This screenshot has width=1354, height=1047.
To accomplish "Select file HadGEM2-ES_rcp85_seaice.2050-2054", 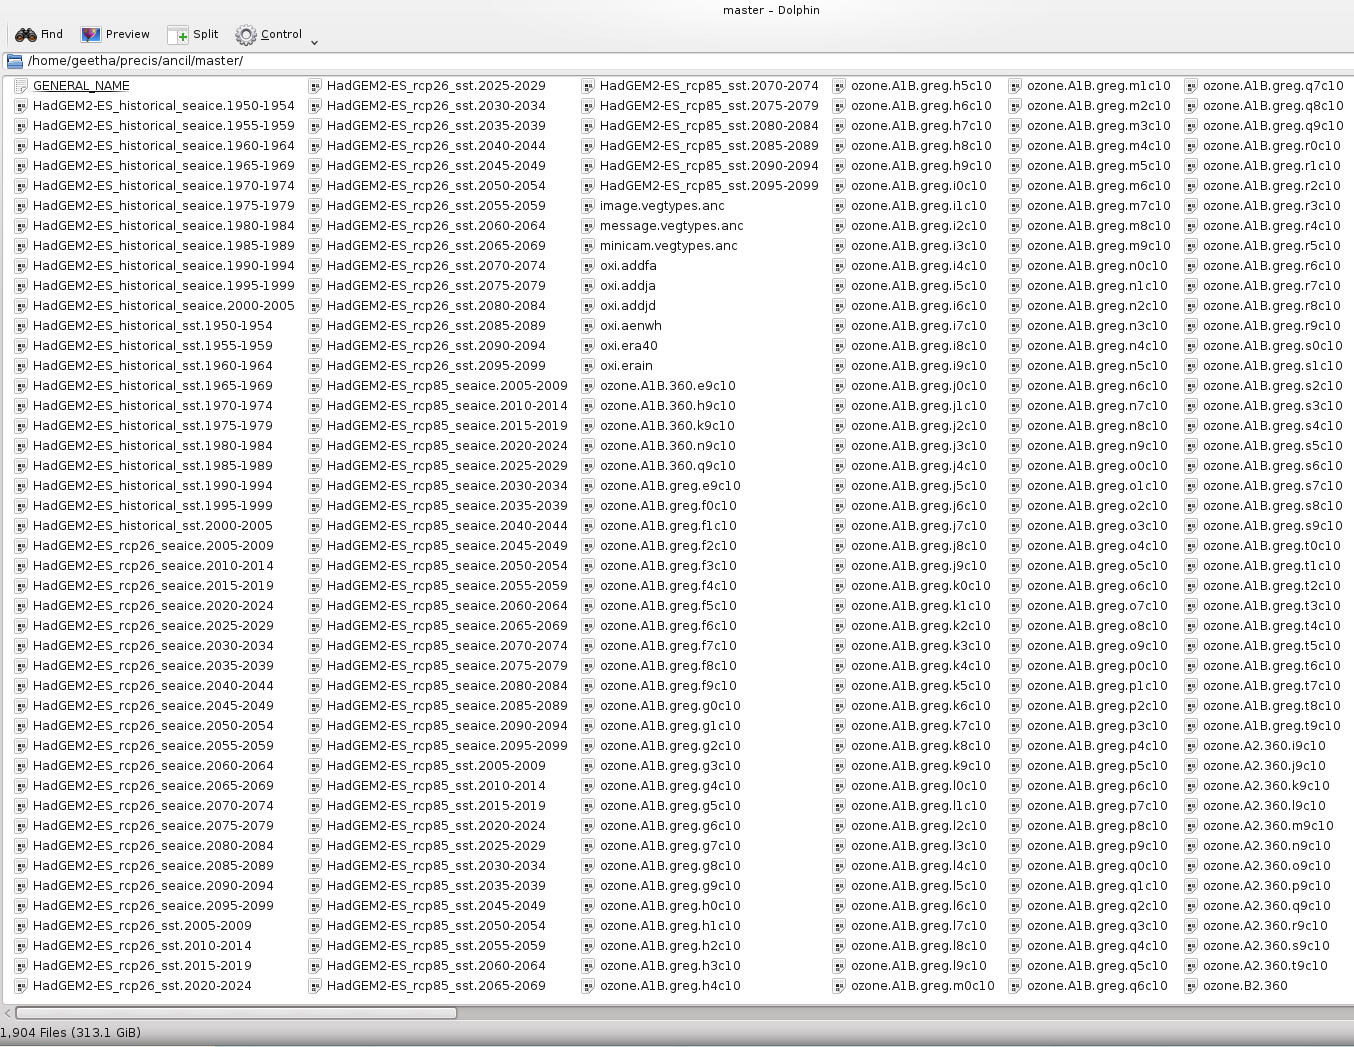I will [x=447, y=566].
